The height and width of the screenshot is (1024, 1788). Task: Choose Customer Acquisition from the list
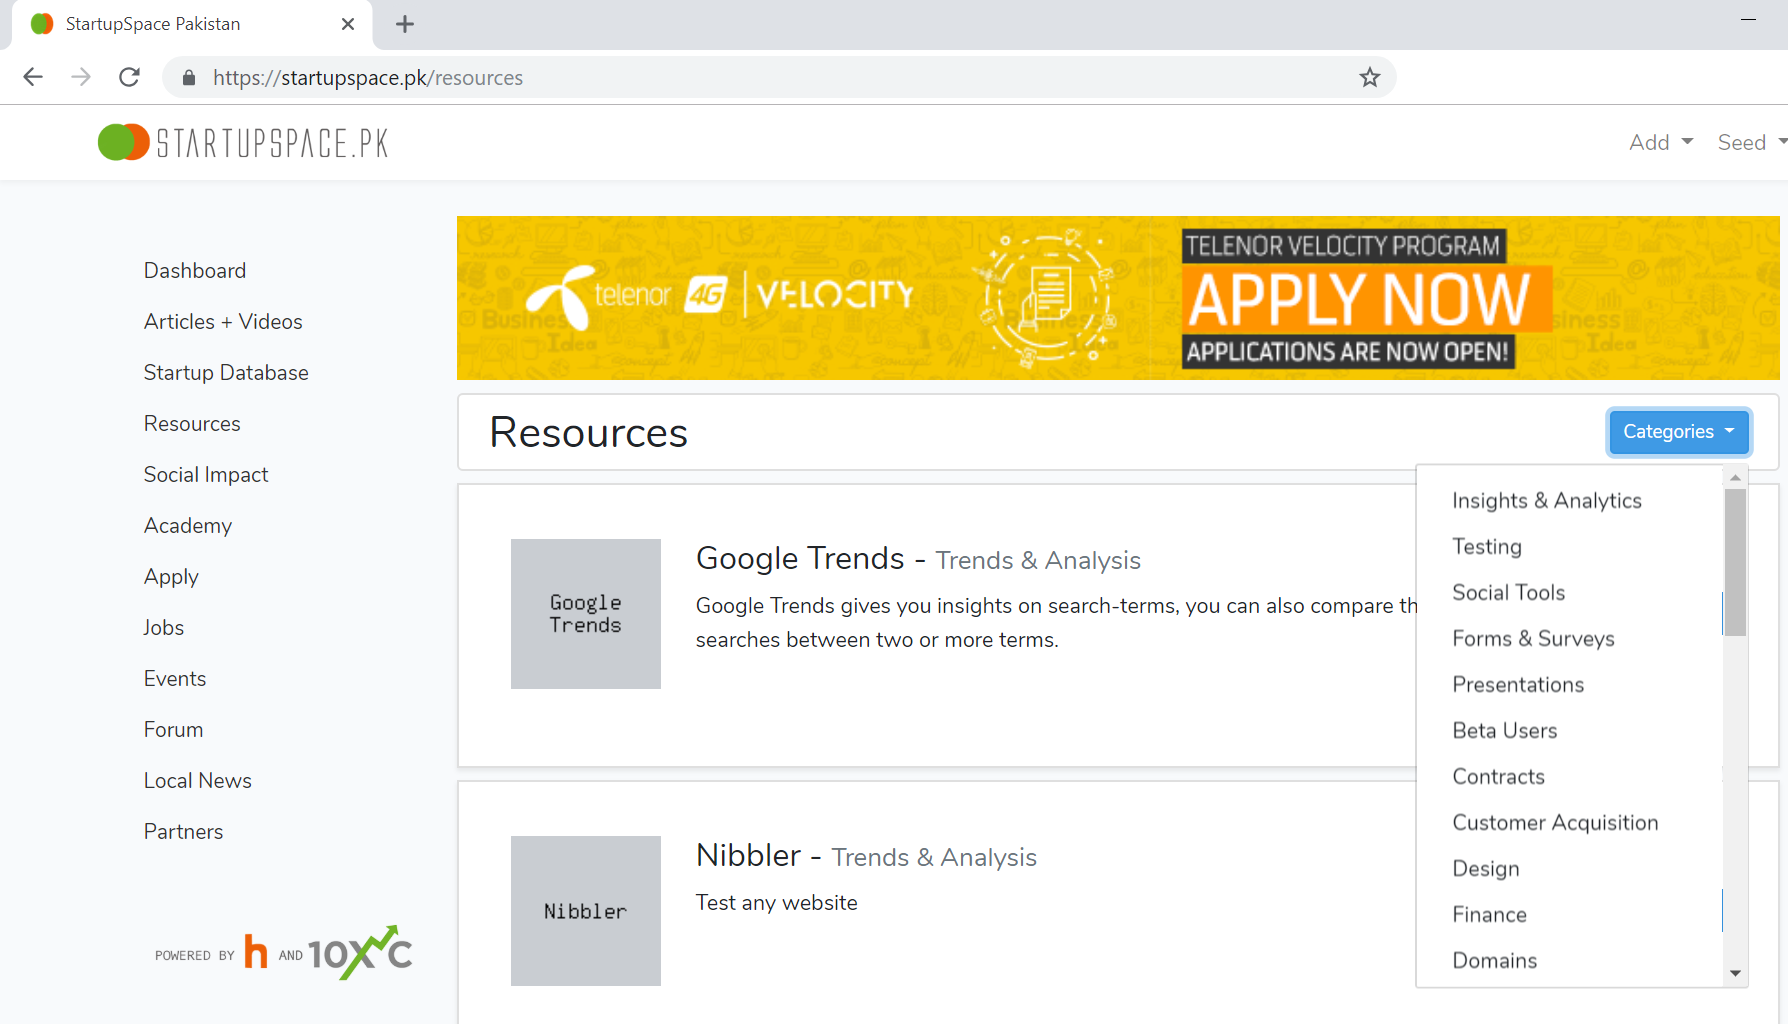[1554, 823]
